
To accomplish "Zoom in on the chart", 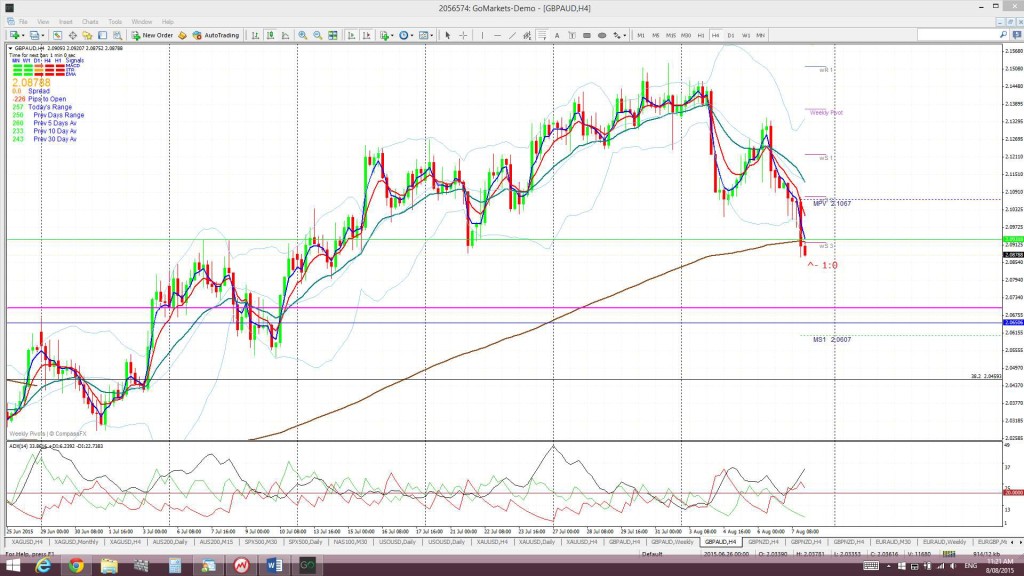I will pos(302,35).
